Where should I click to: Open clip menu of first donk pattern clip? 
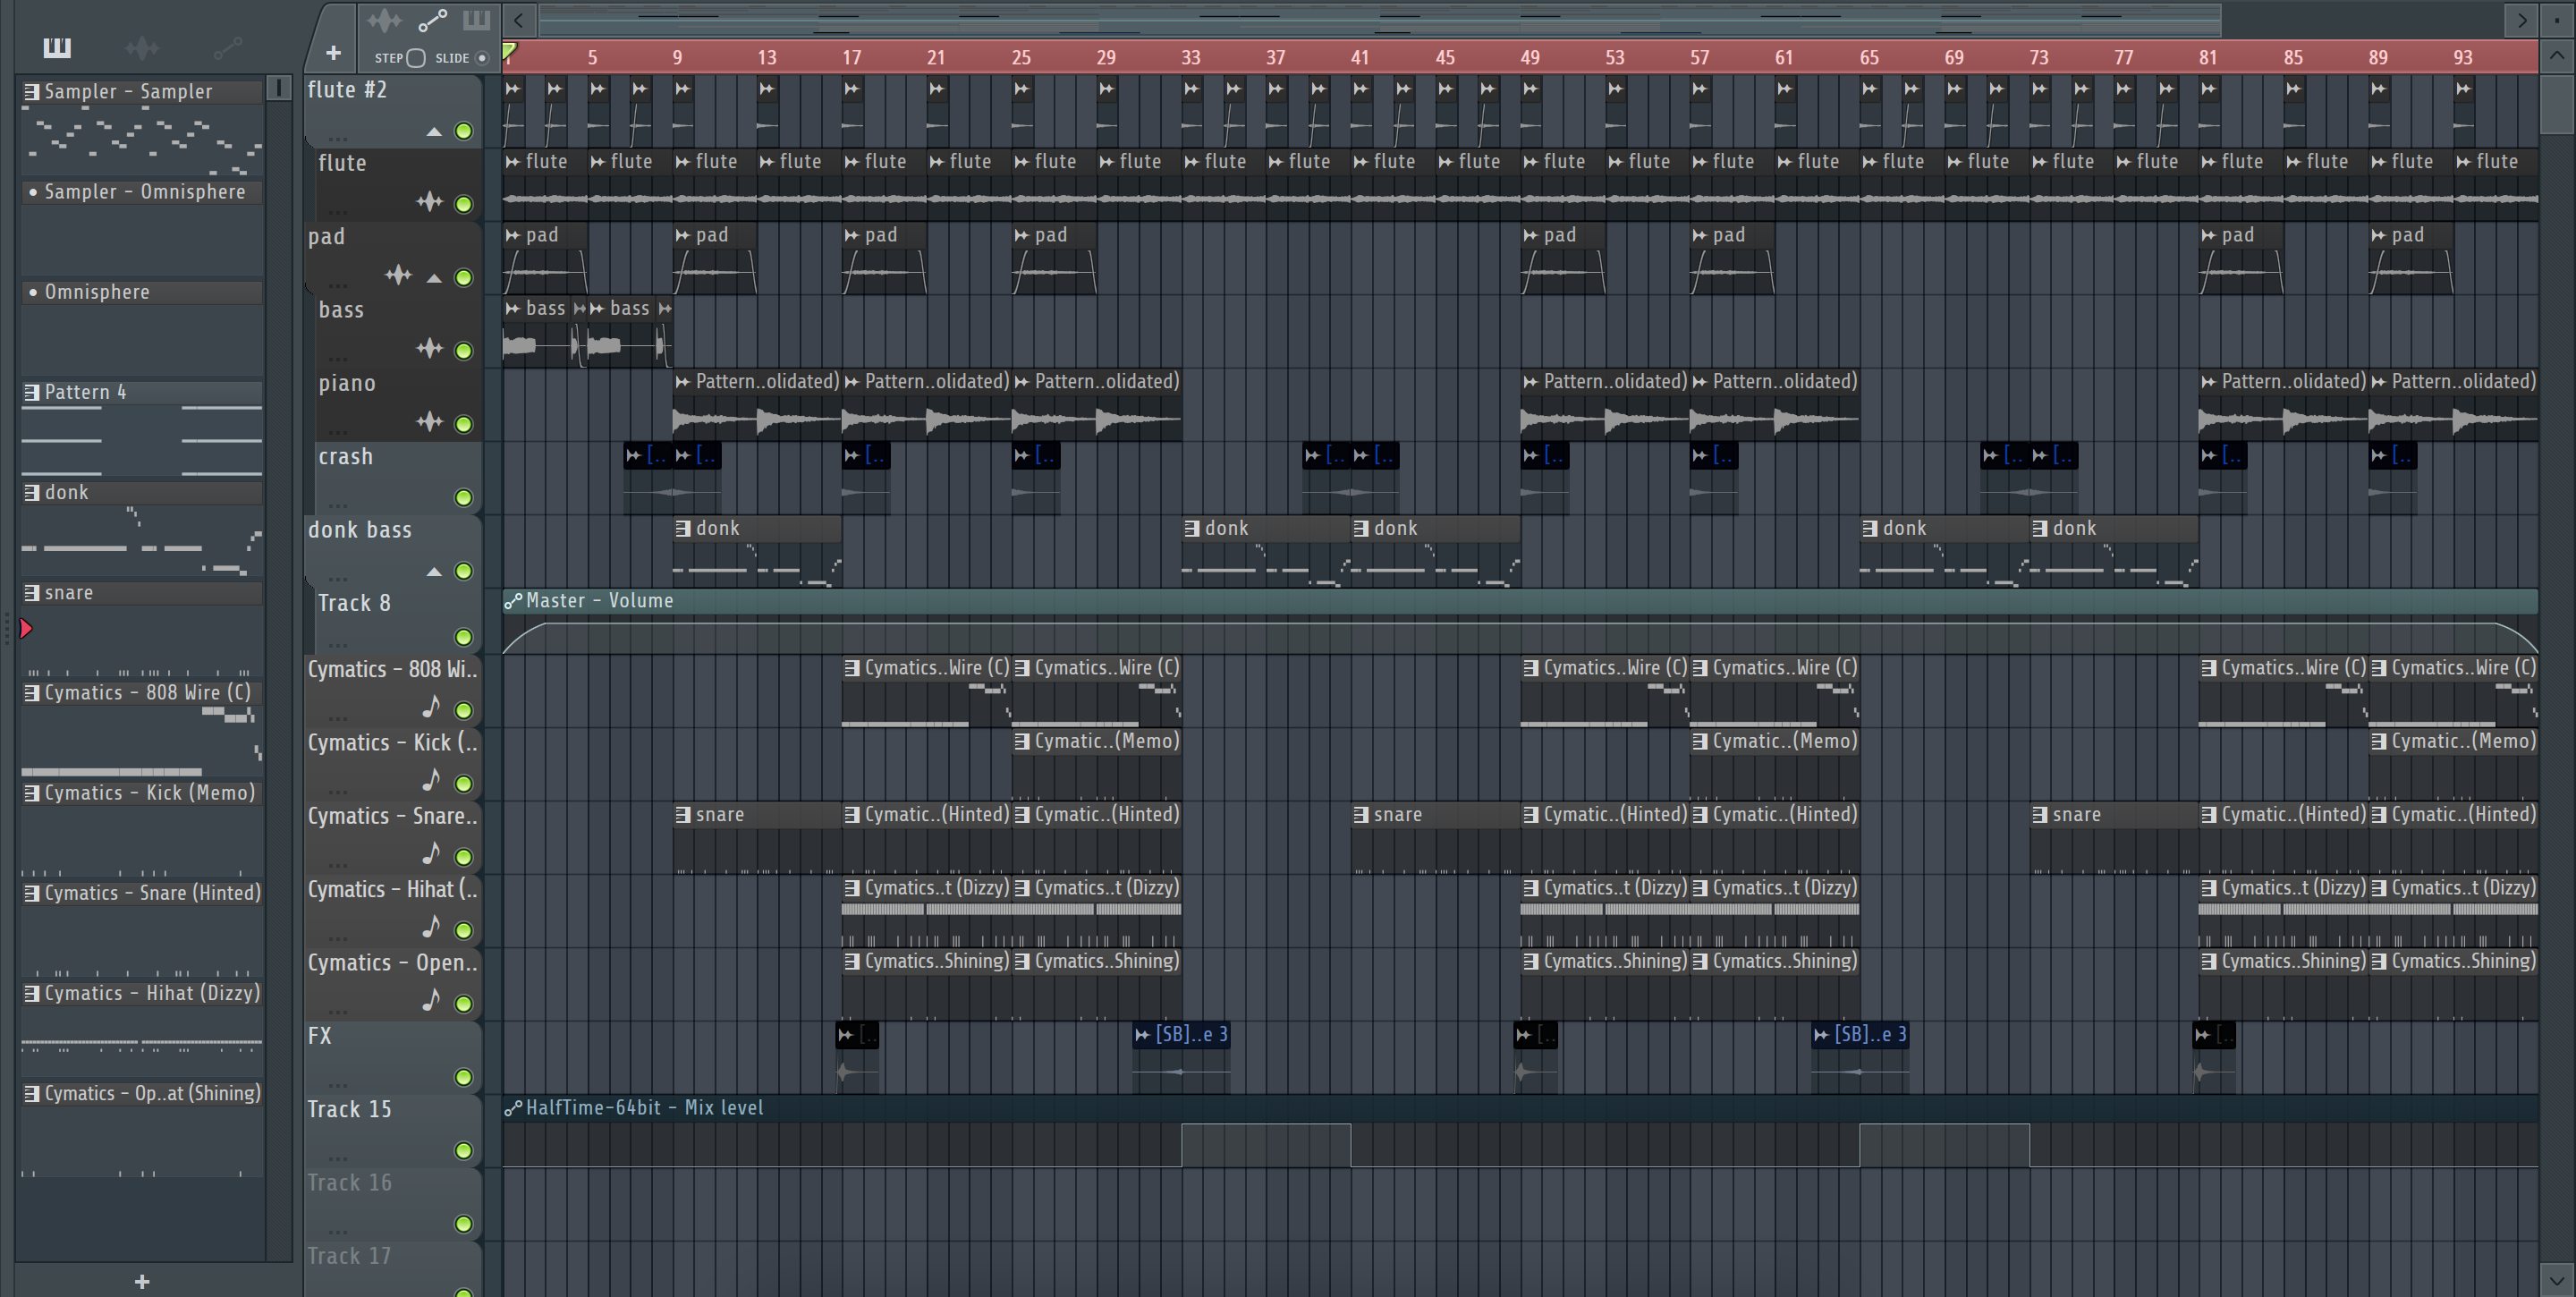pos(683,528)
